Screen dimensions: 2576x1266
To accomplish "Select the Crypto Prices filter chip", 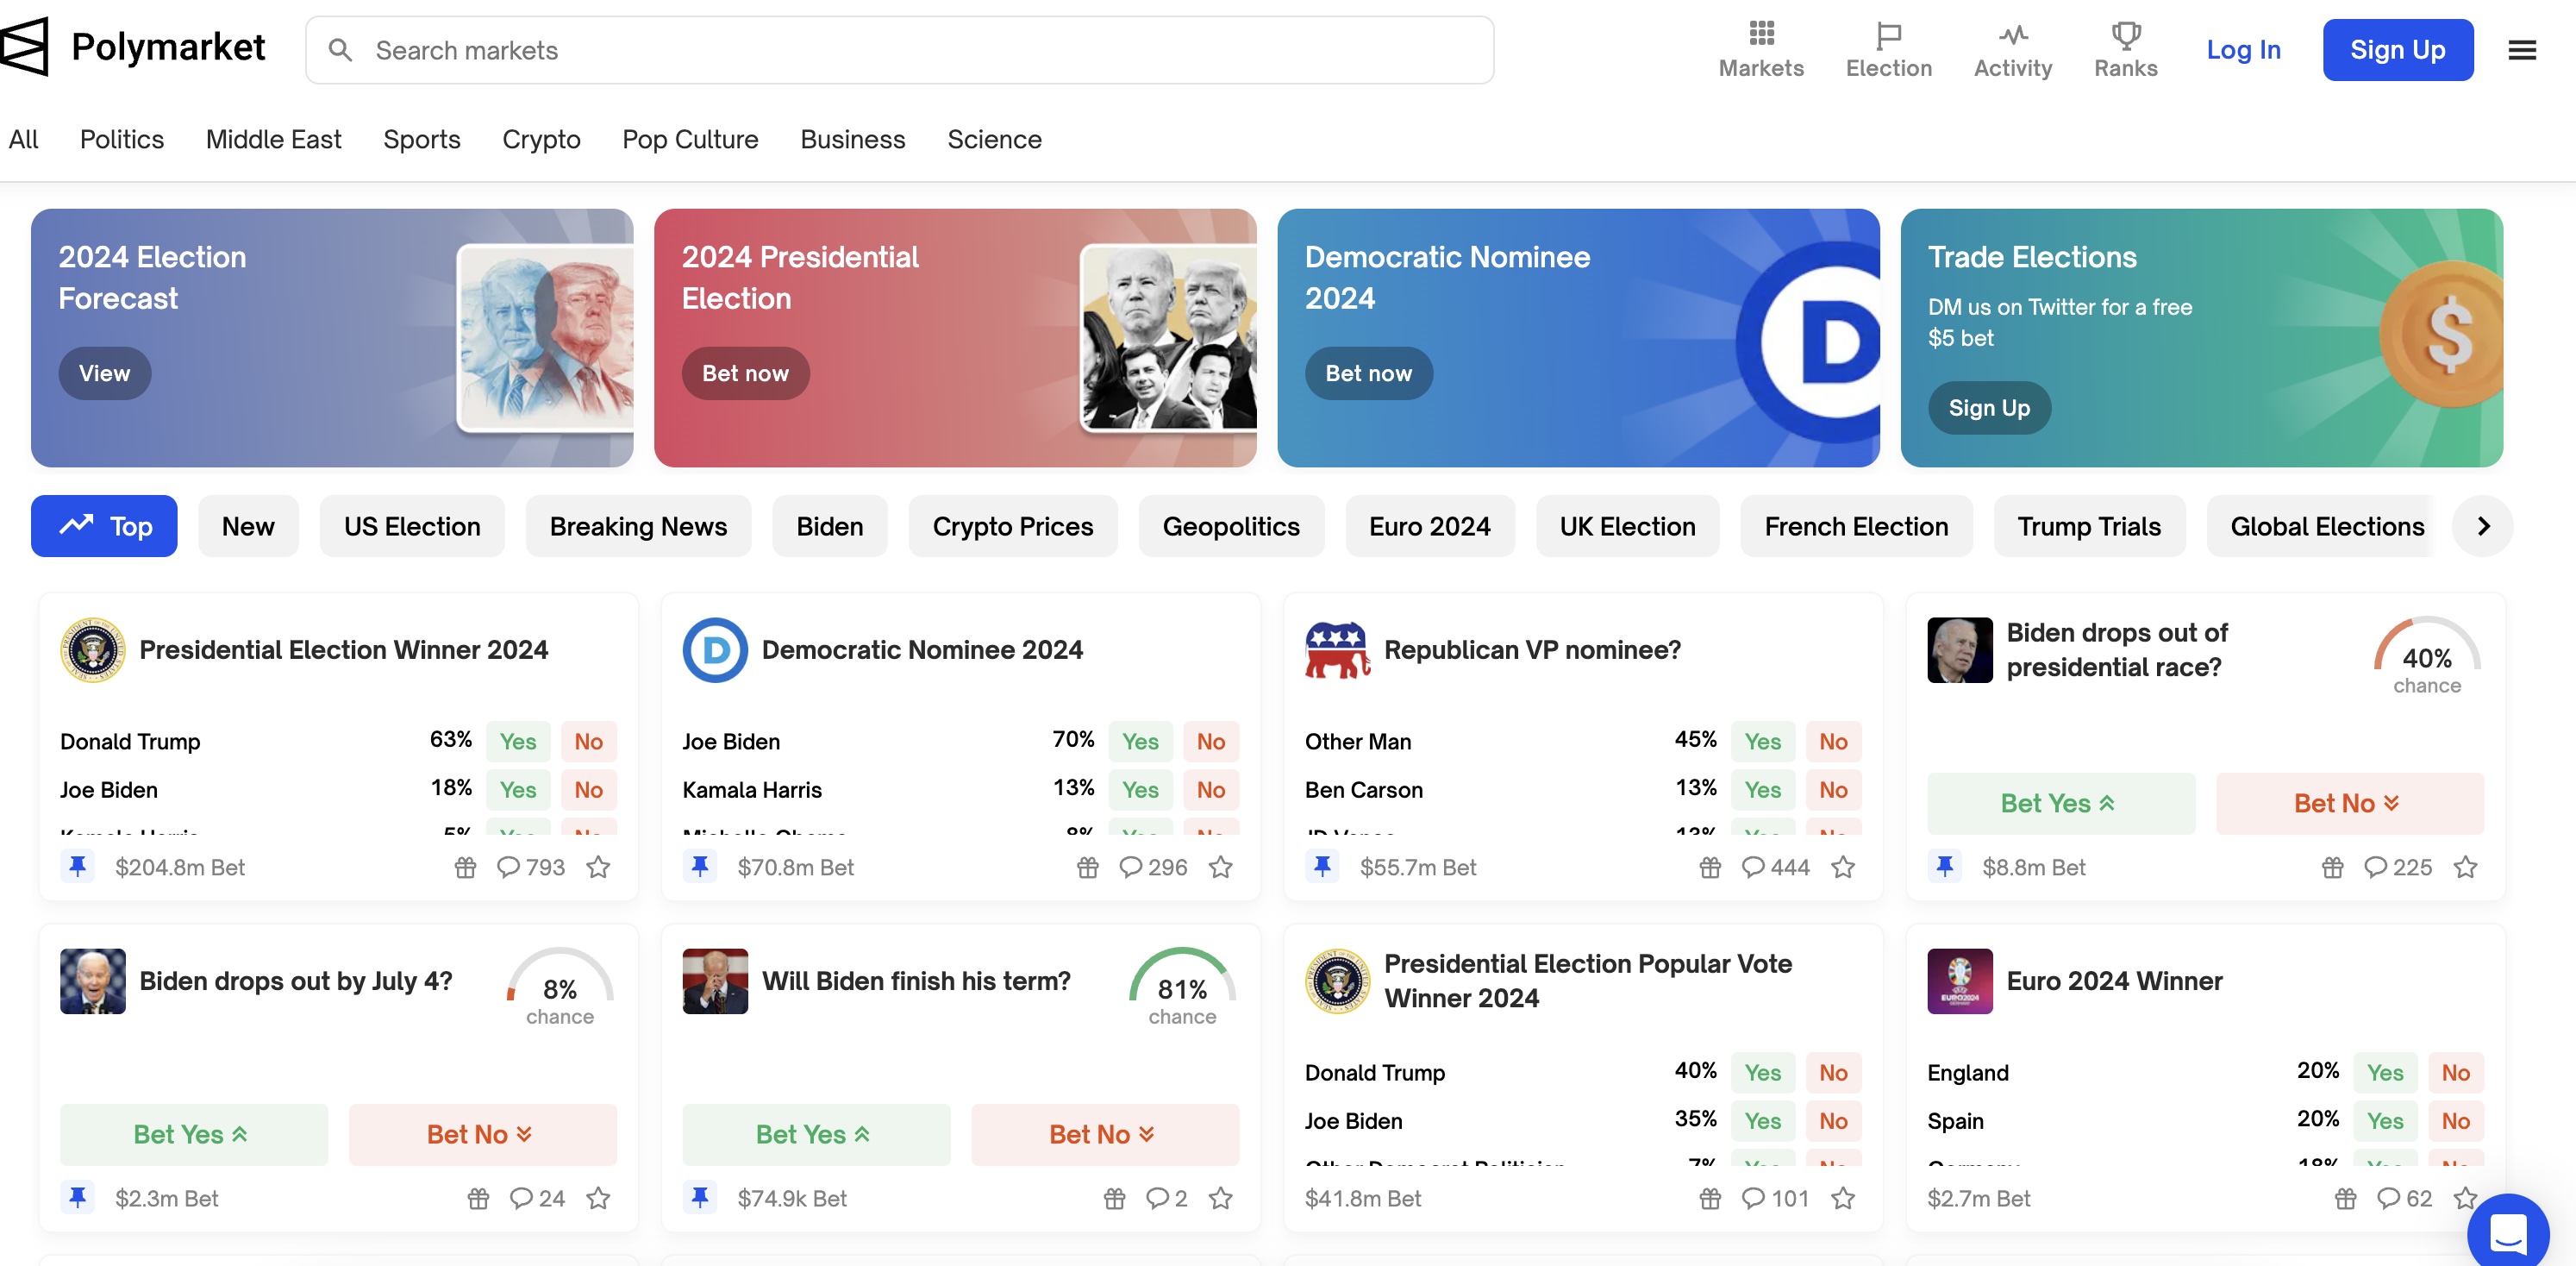I will pyautogui.click(x=1012, y=526).
